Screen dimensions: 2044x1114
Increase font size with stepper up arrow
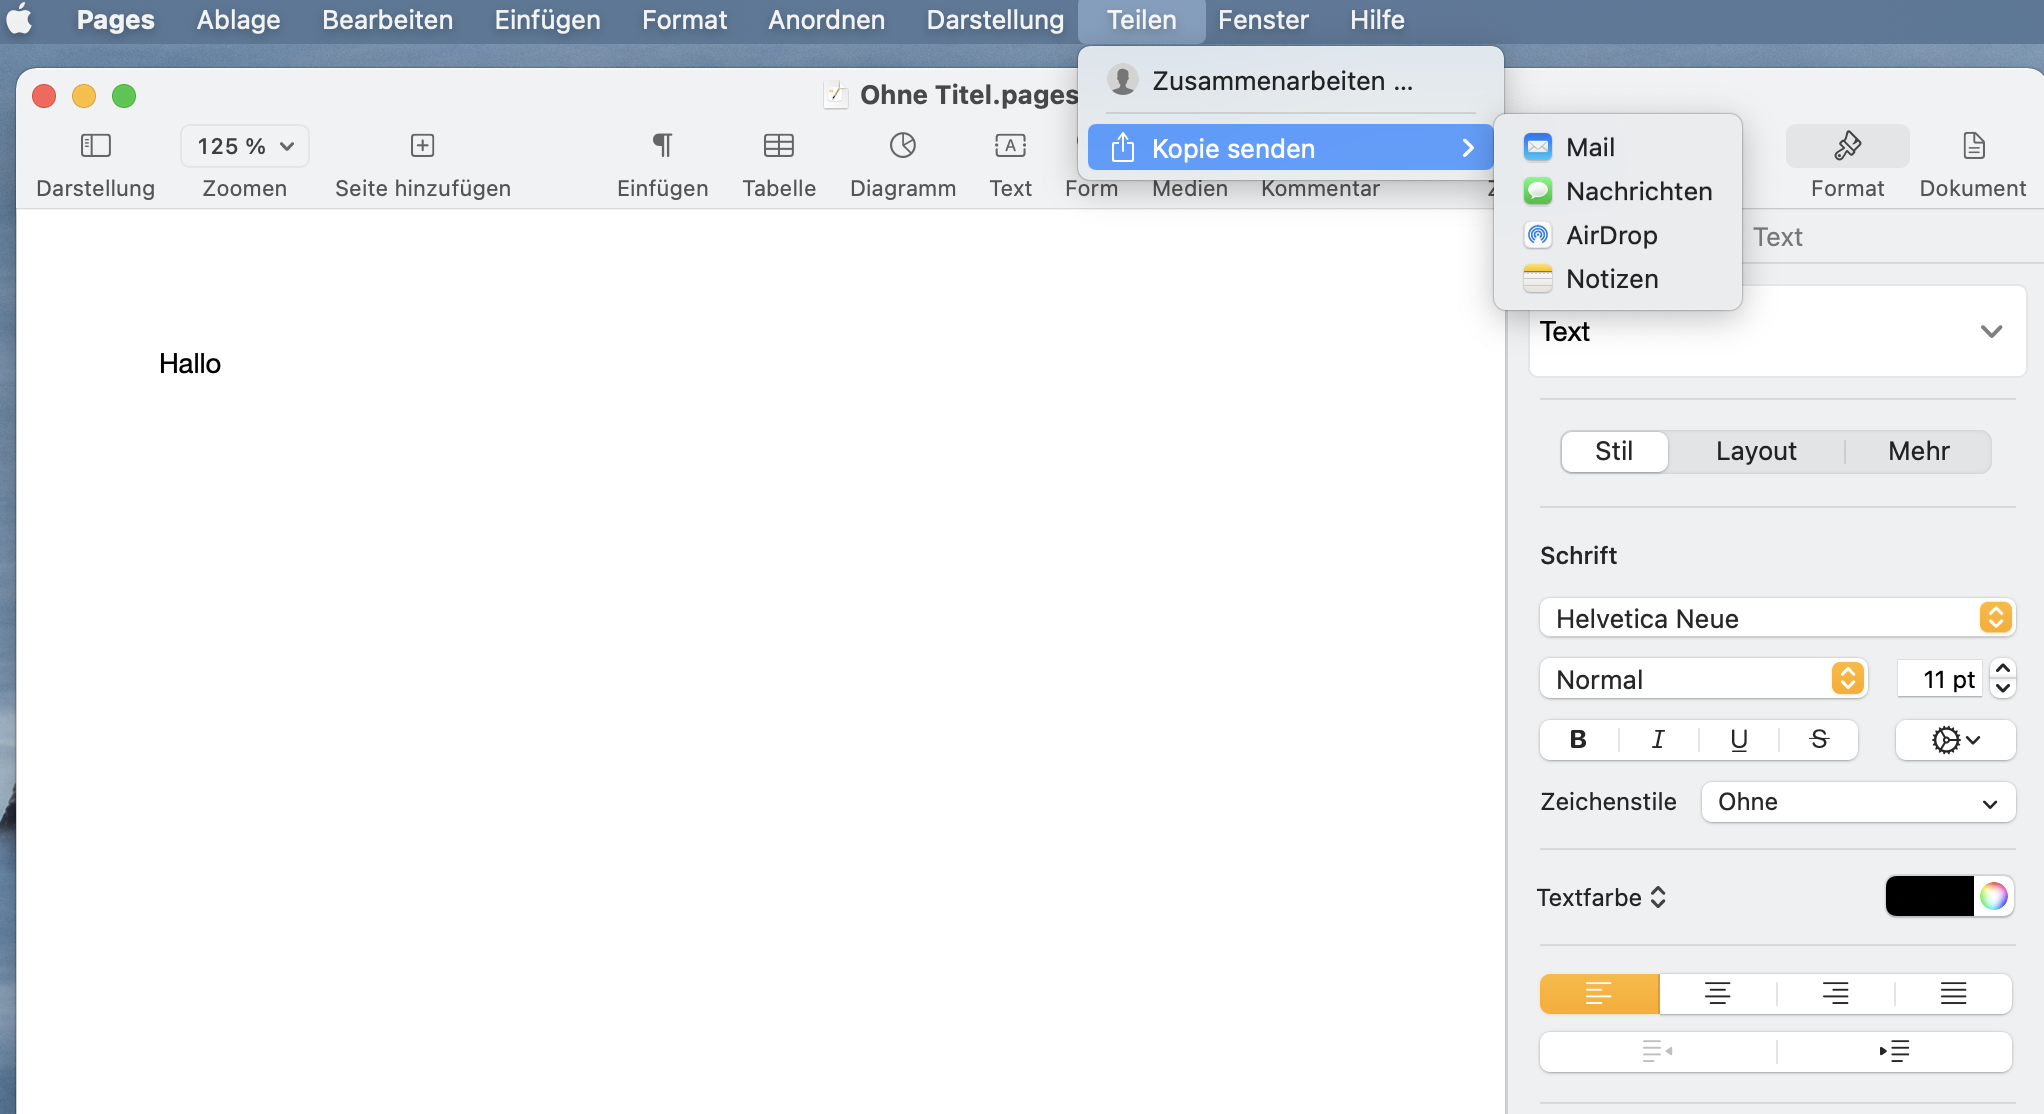[2003, 669]
